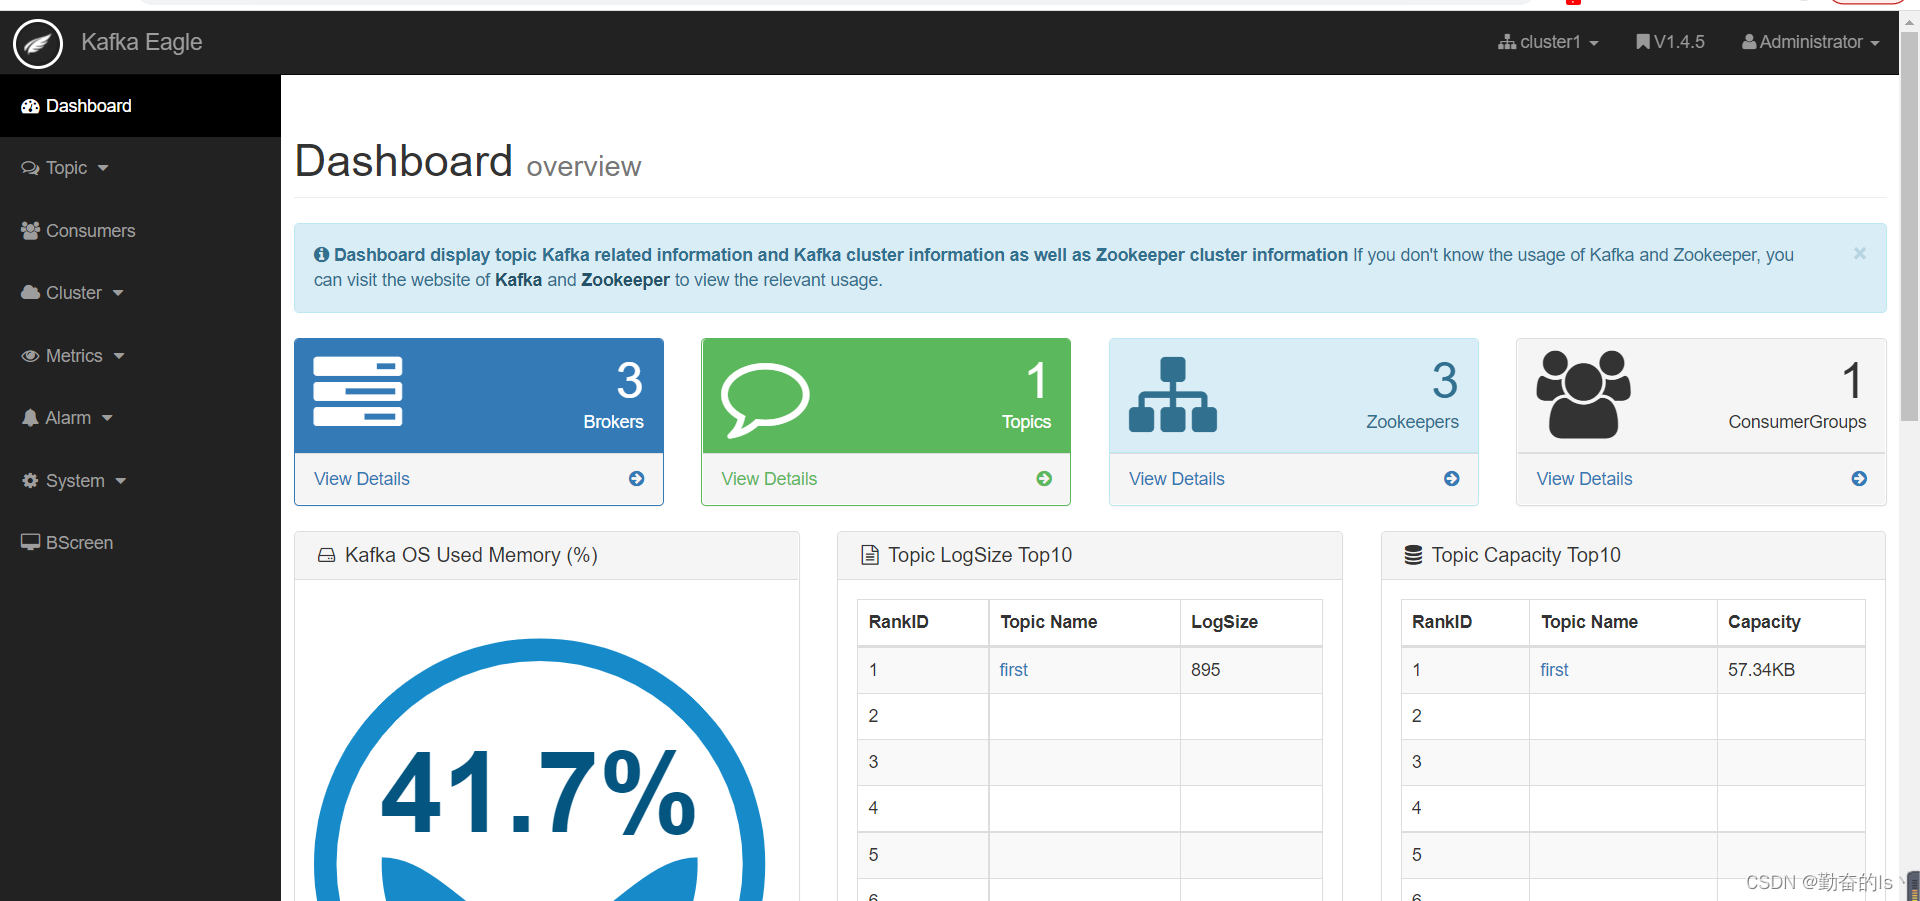
Task: Click the Metrics eye sidebar icon
Action: [x=30, y=356]
